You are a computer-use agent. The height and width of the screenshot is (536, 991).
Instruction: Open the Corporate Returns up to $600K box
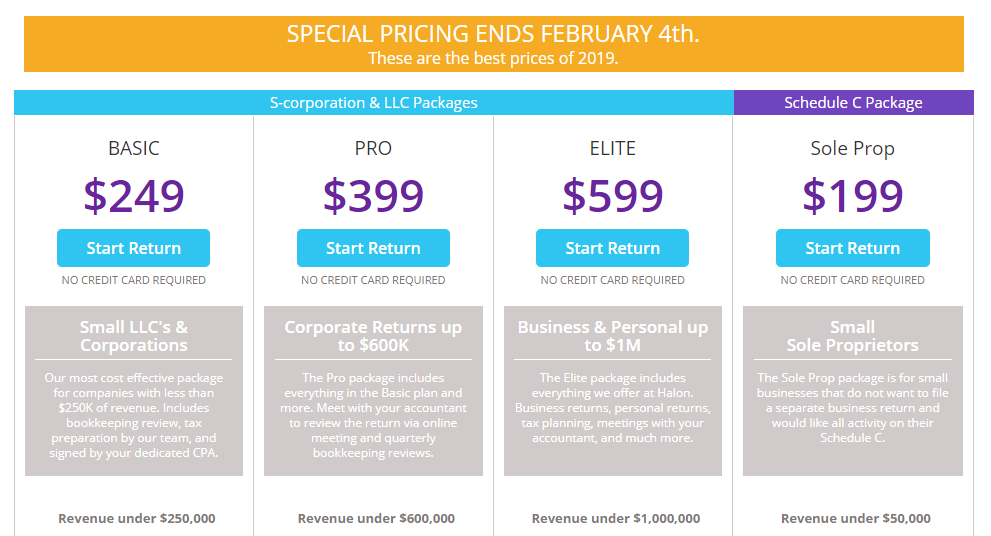[x=374, y=391]
